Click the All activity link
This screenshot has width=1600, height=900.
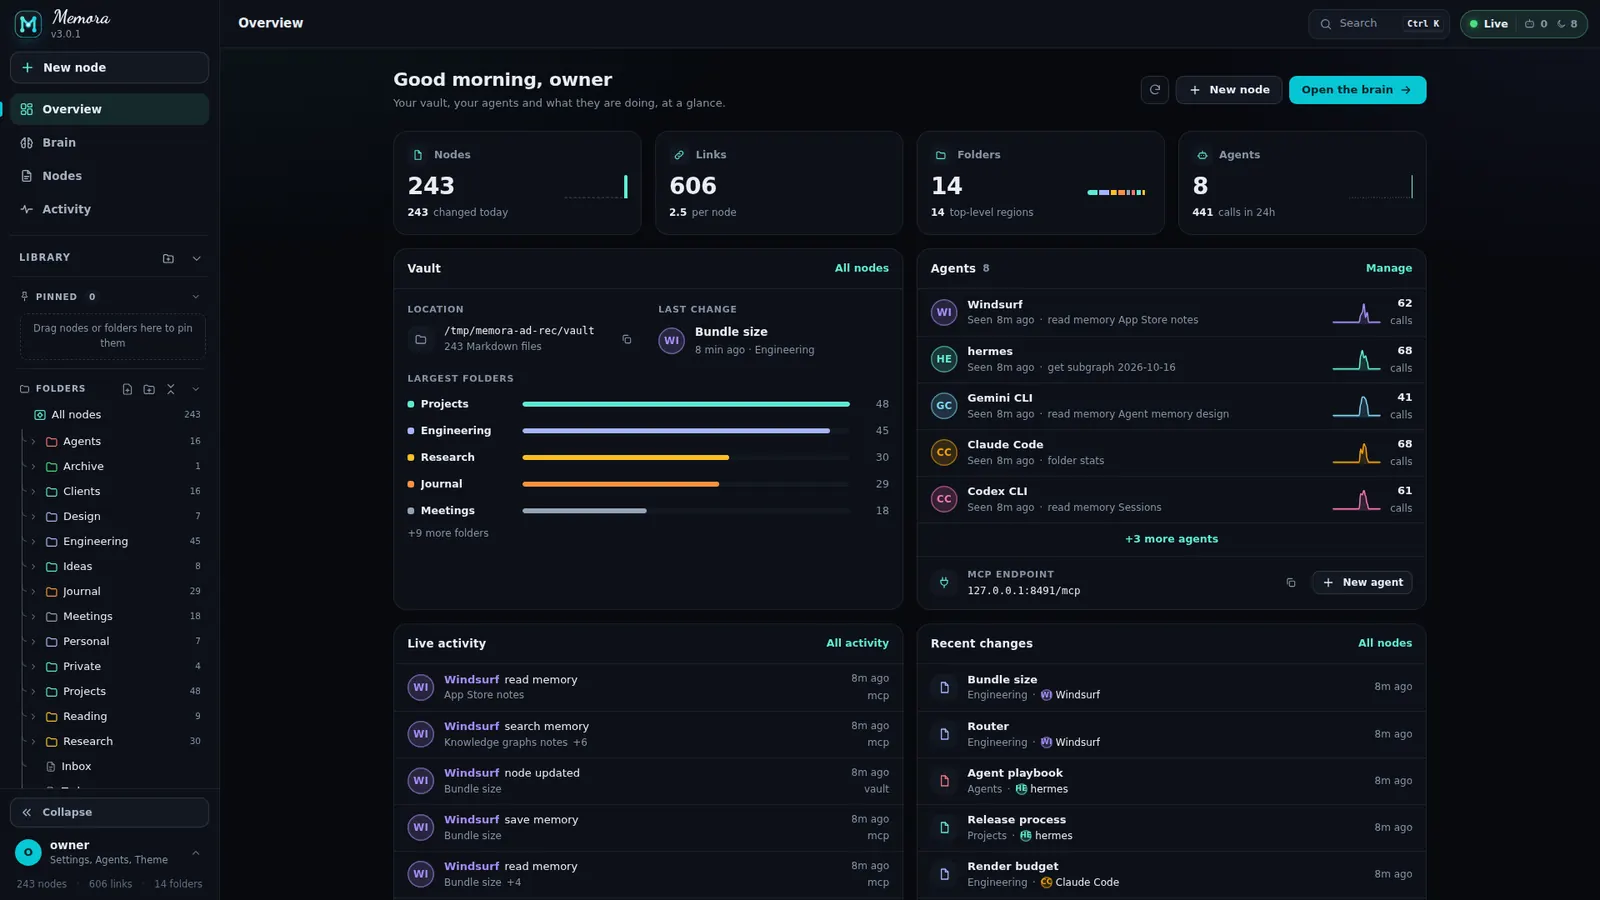click(857, 643)
